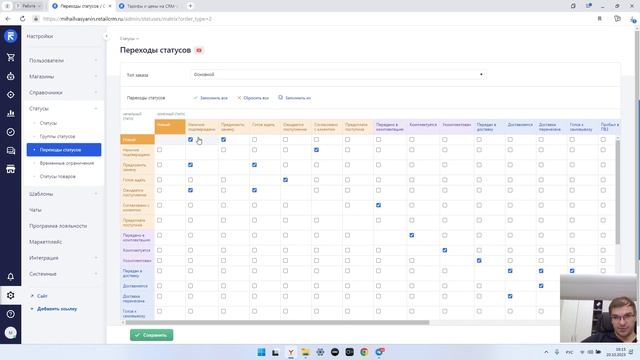Collapse the Настройки panel with the arrow
This screenshot has width=640, height=360.
106,36
